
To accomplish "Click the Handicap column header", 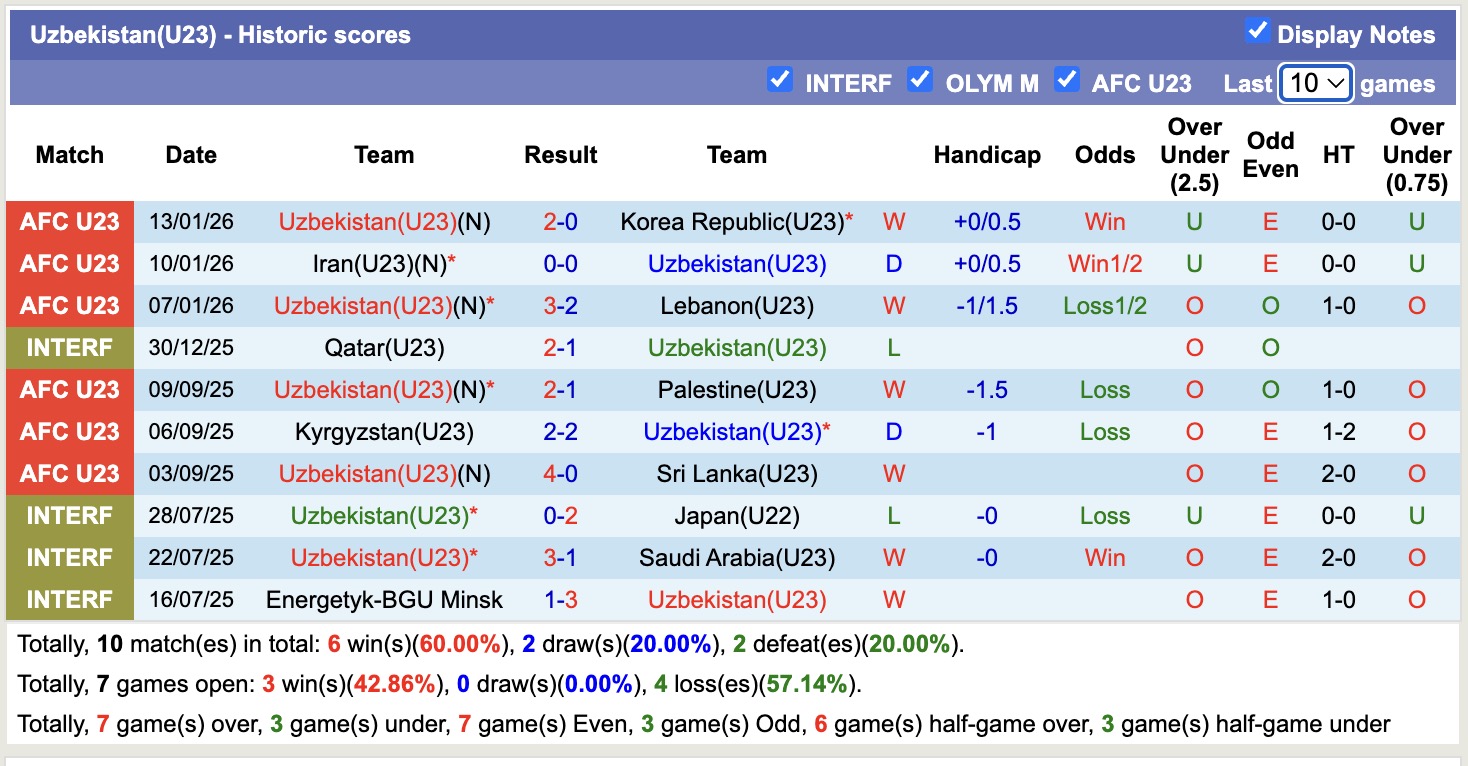I will 986,155.
